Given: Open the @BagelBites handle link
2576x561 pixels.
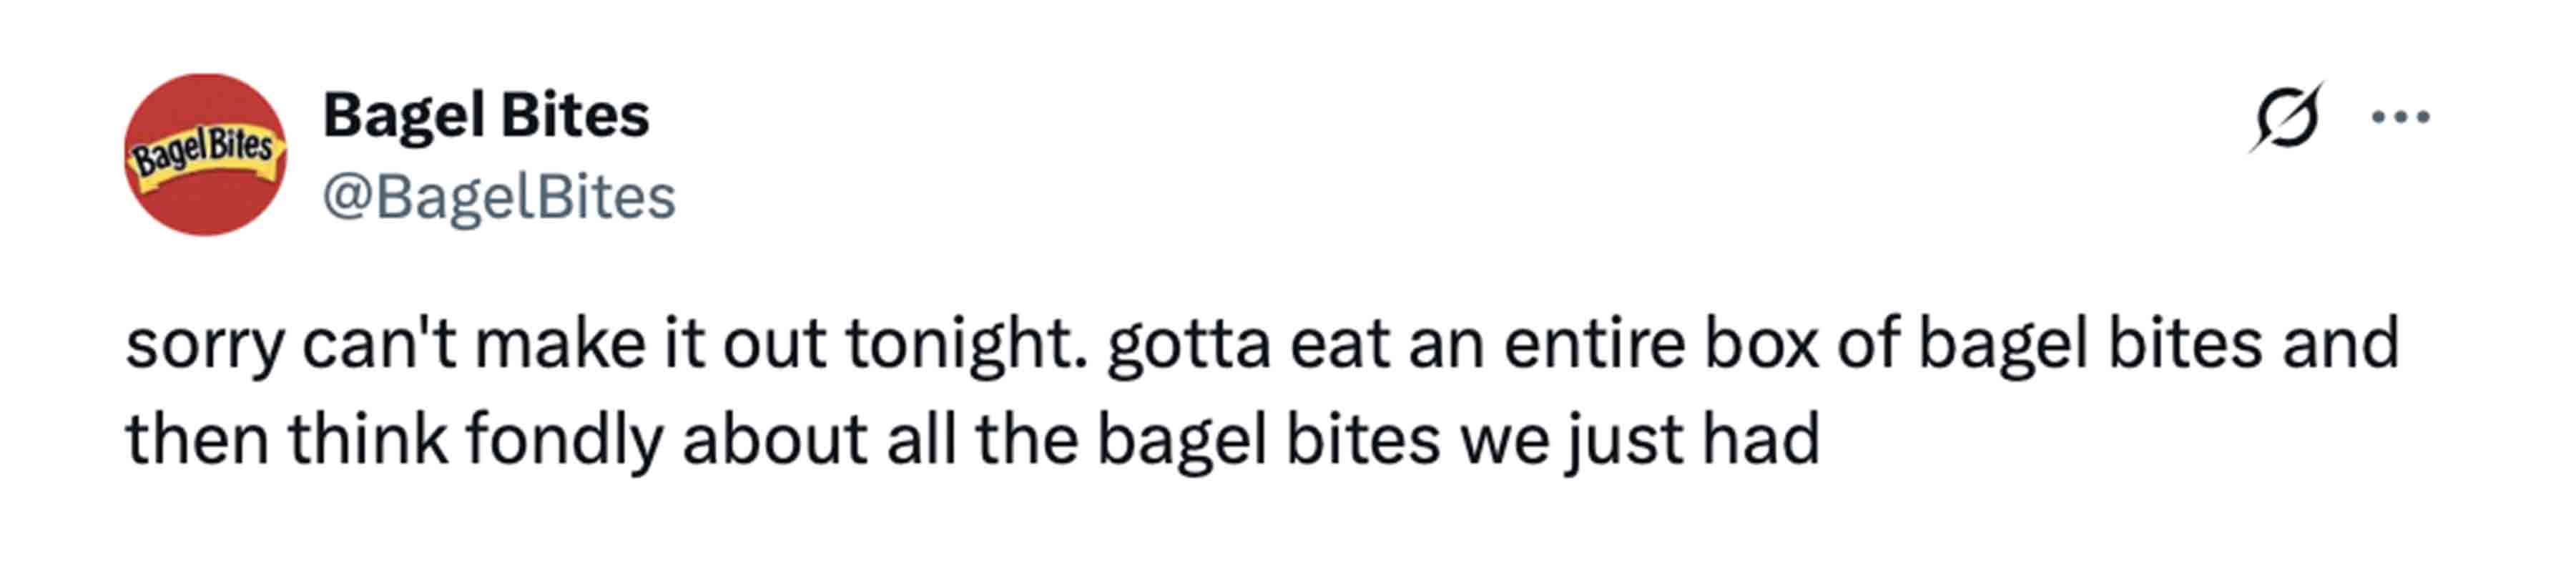Looking at the screenshot, I should (499, 196).
